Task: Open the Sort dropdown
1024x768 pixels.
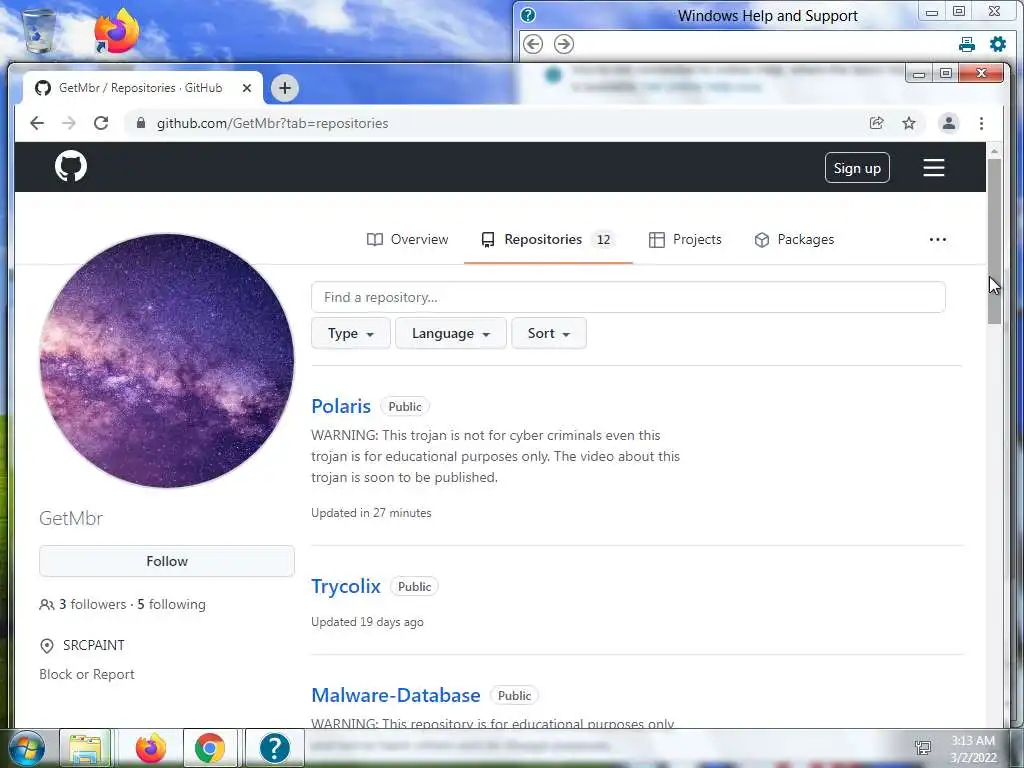Action: [549, 334]
